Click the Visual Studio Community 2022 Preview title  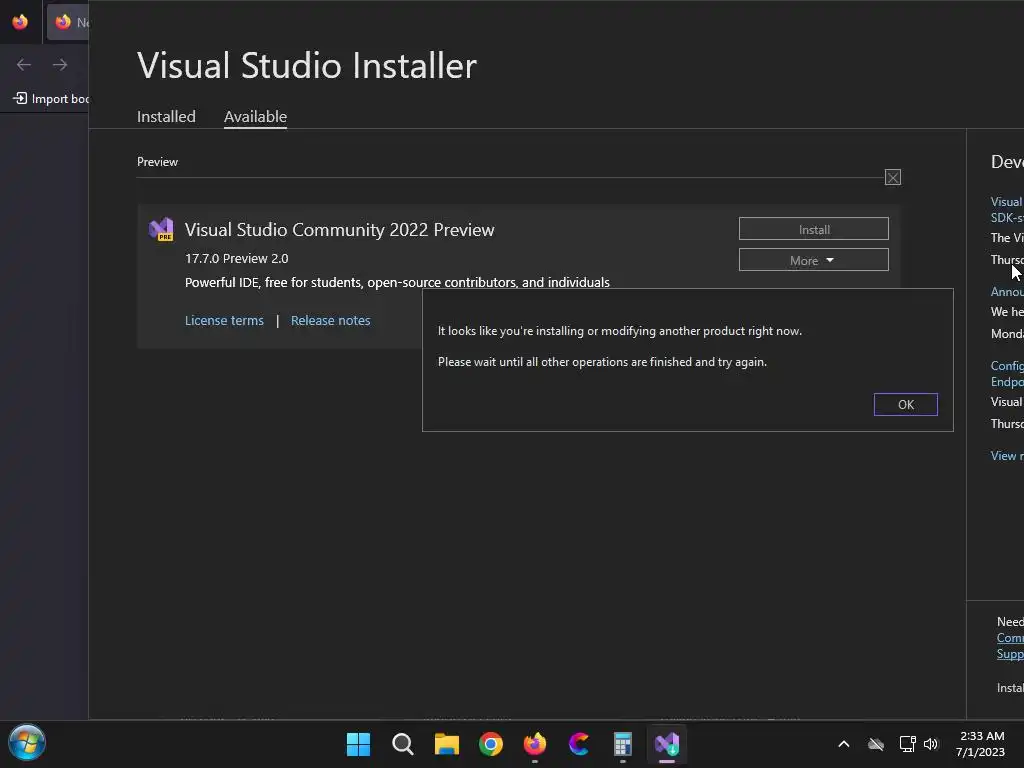point(340,230)
